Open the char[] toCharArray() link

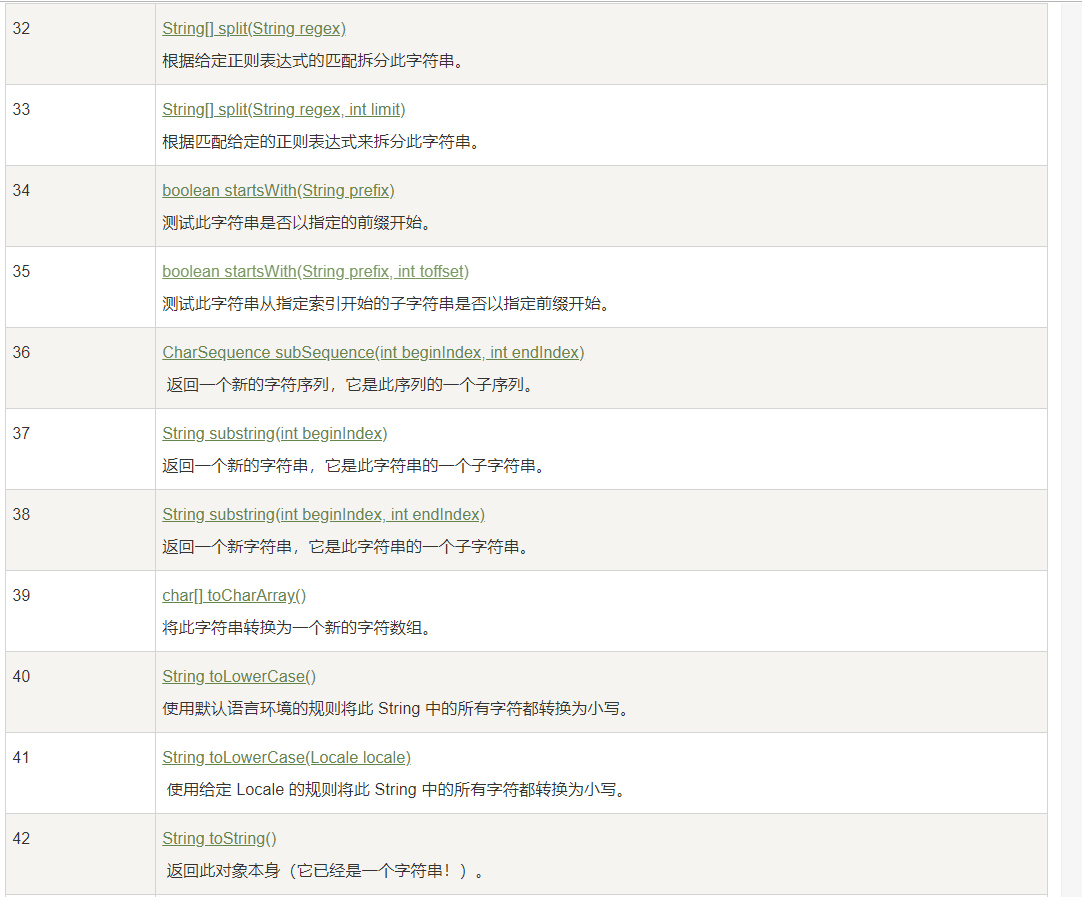click(234, 596)
